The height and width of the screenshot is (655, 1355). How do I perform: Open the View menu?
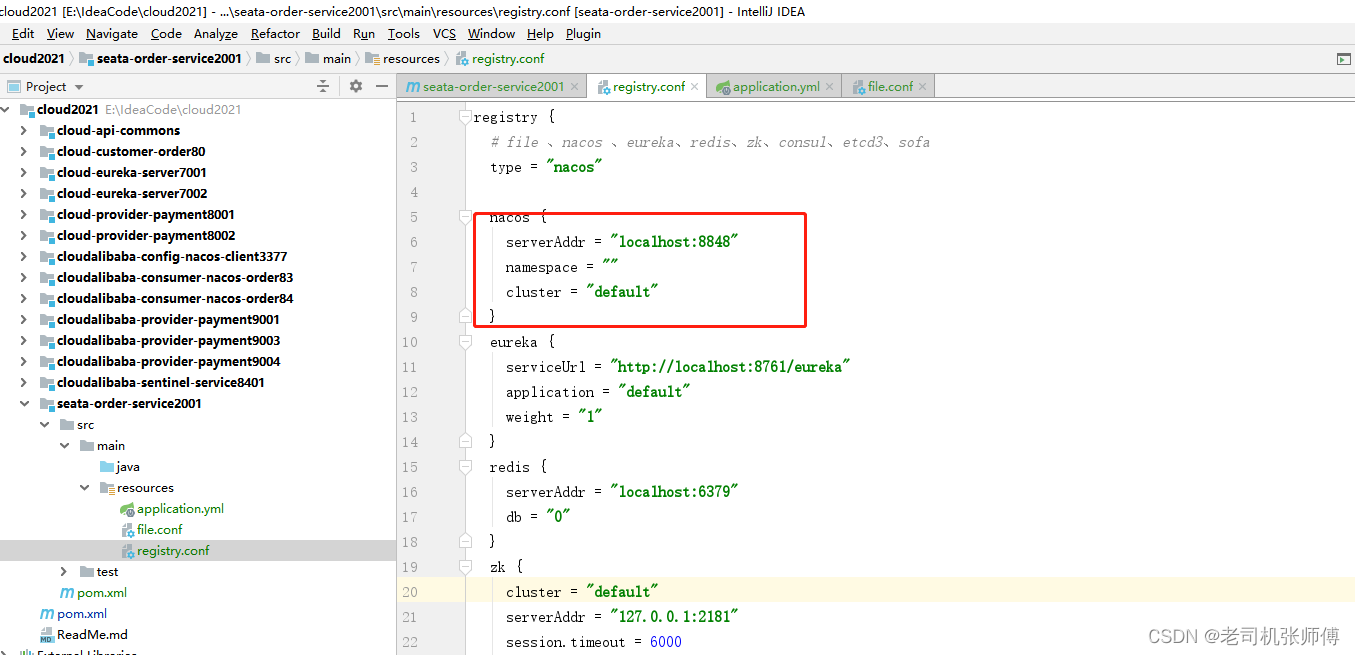pyautogui.click(x=60, y=33)
